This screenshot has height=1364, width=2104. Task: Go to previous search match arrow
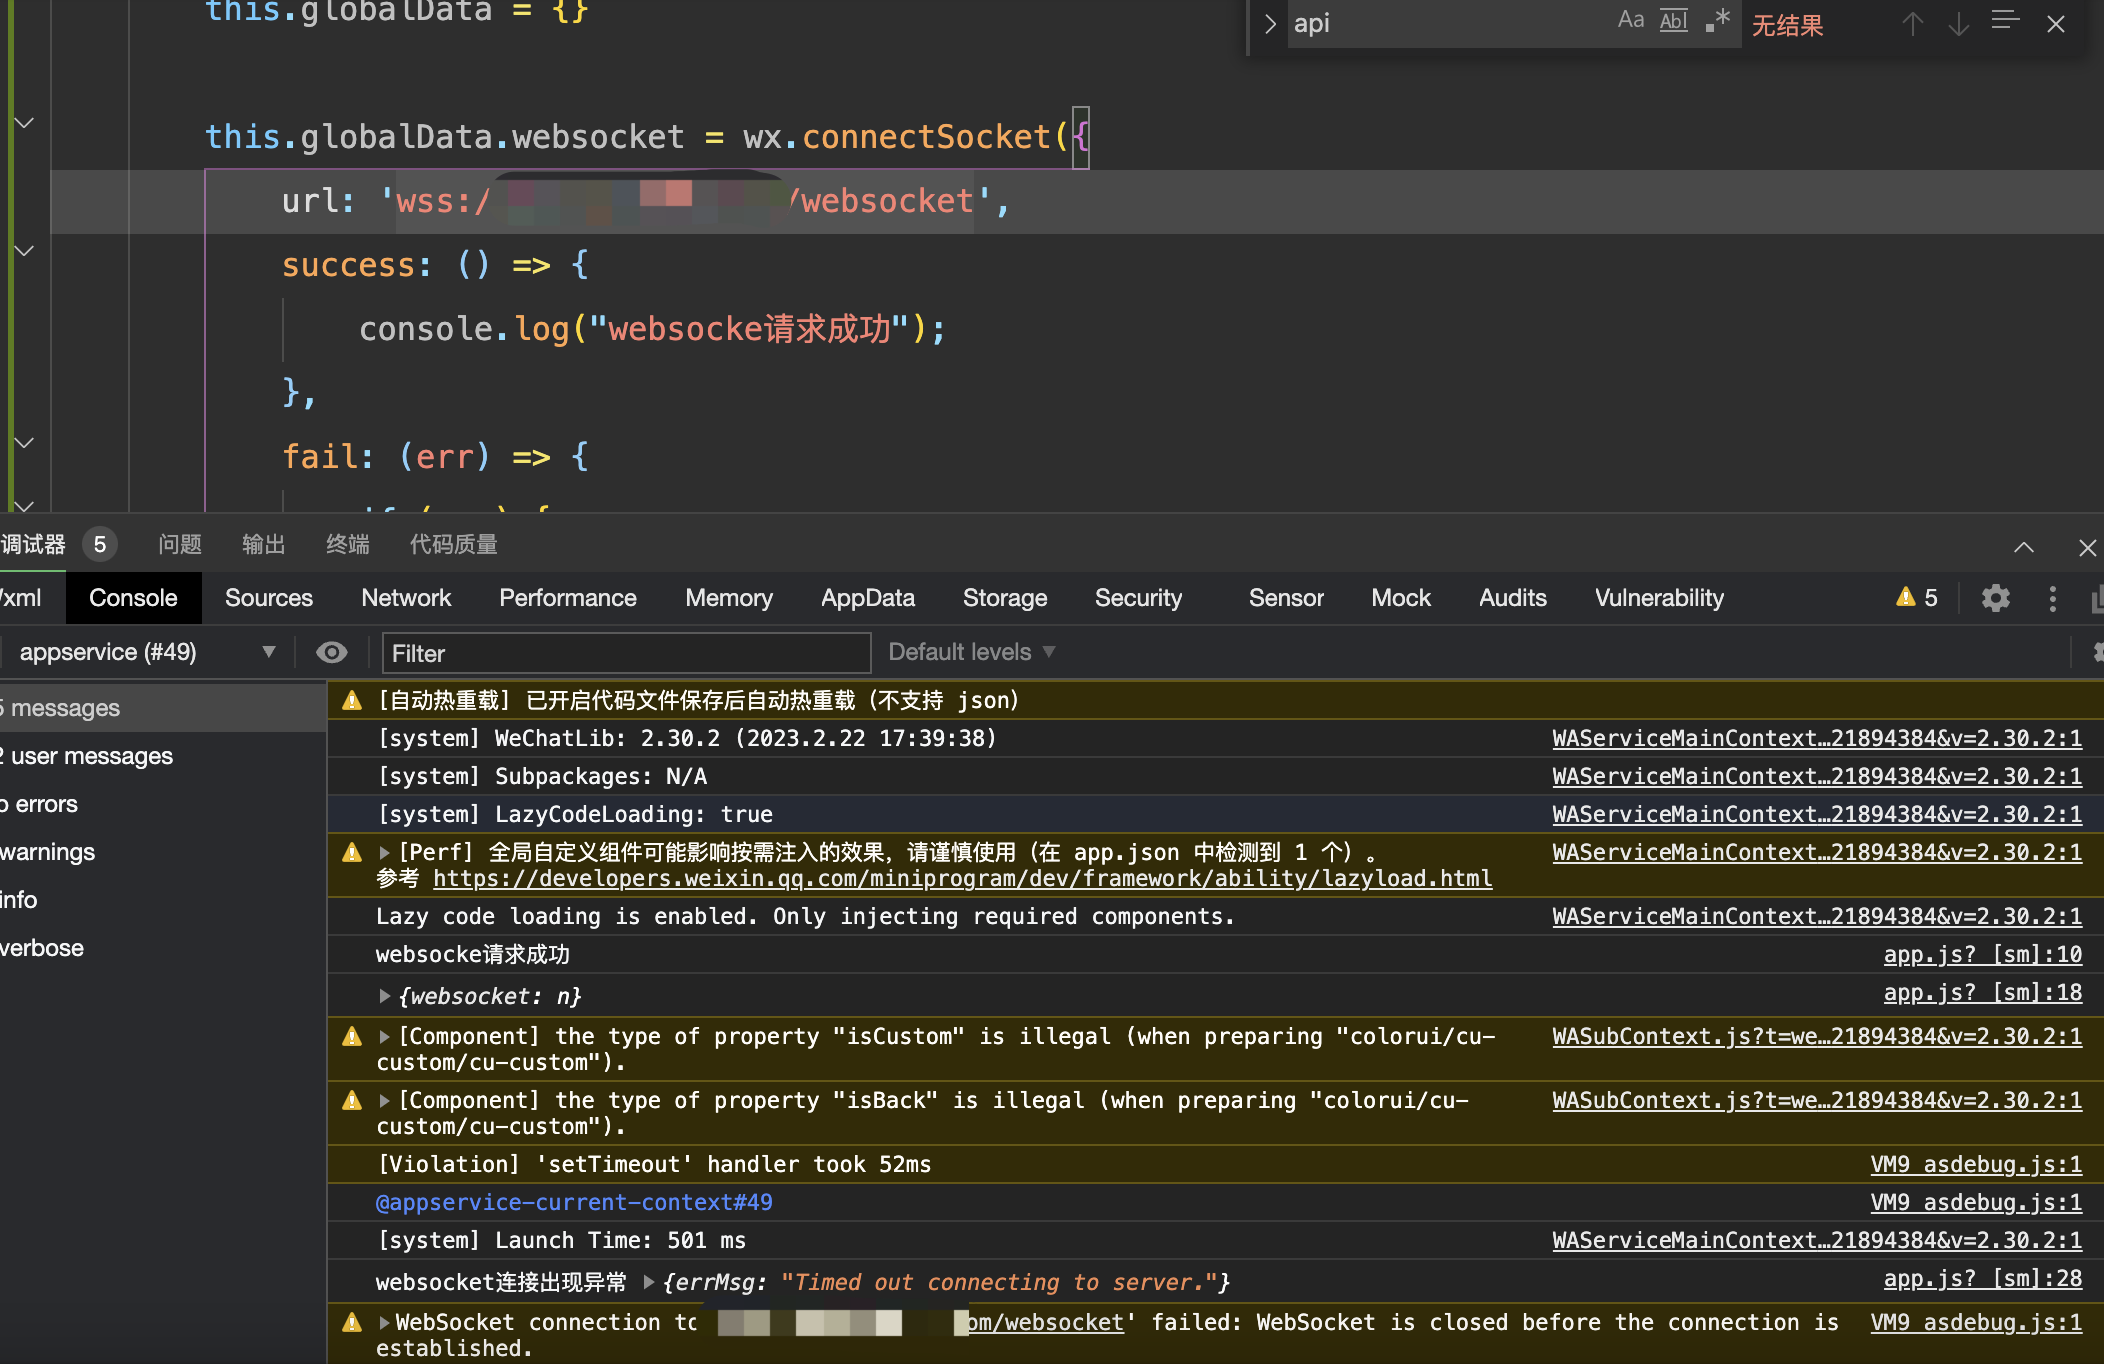pos(1912,24)
